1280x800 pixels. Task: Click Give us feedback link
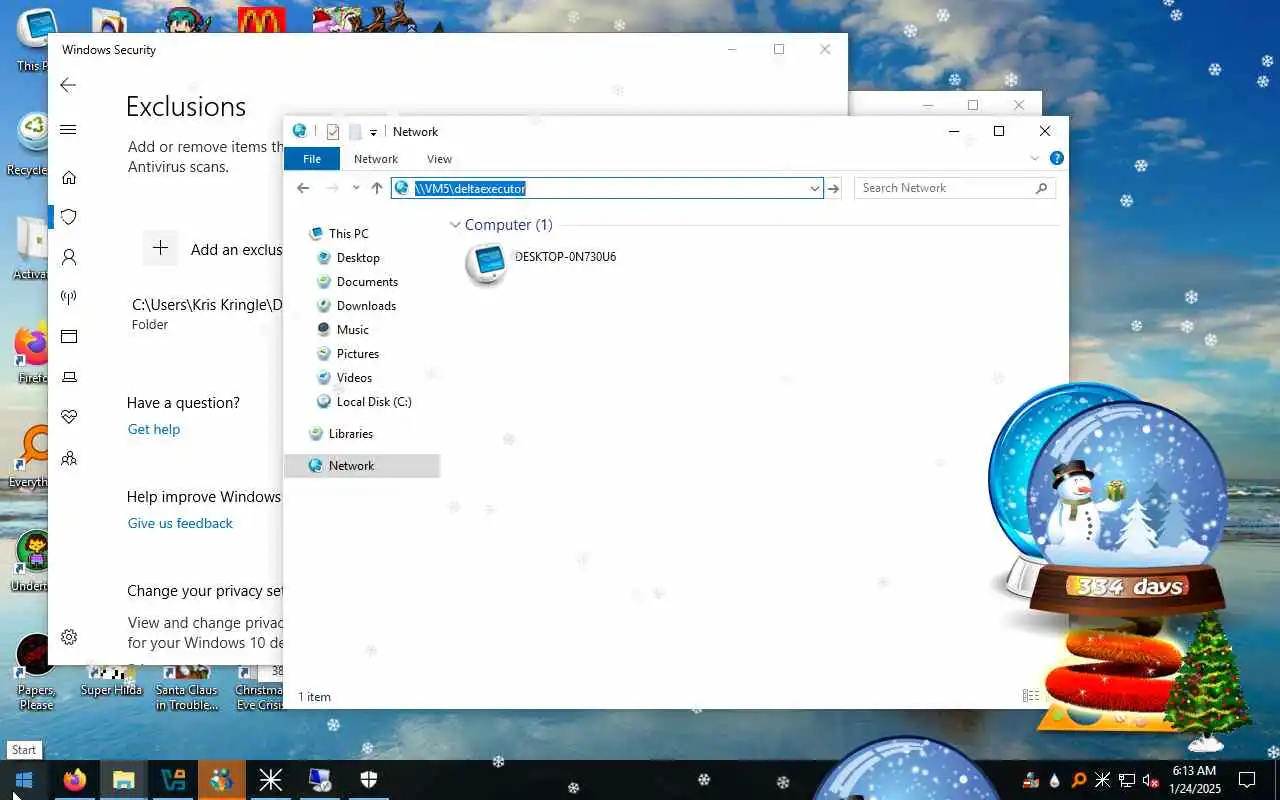pyautogui.click(x=180, y=523)
